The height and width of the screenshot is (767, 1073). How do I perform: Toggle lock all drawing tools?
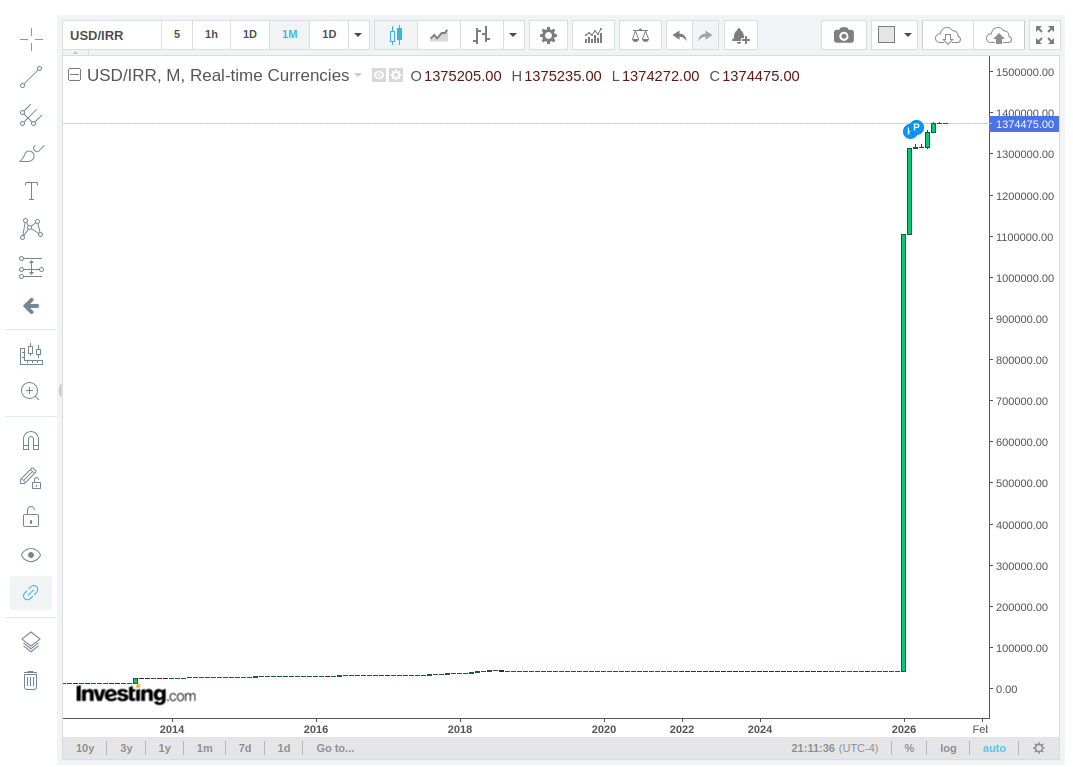pos(31,517)
